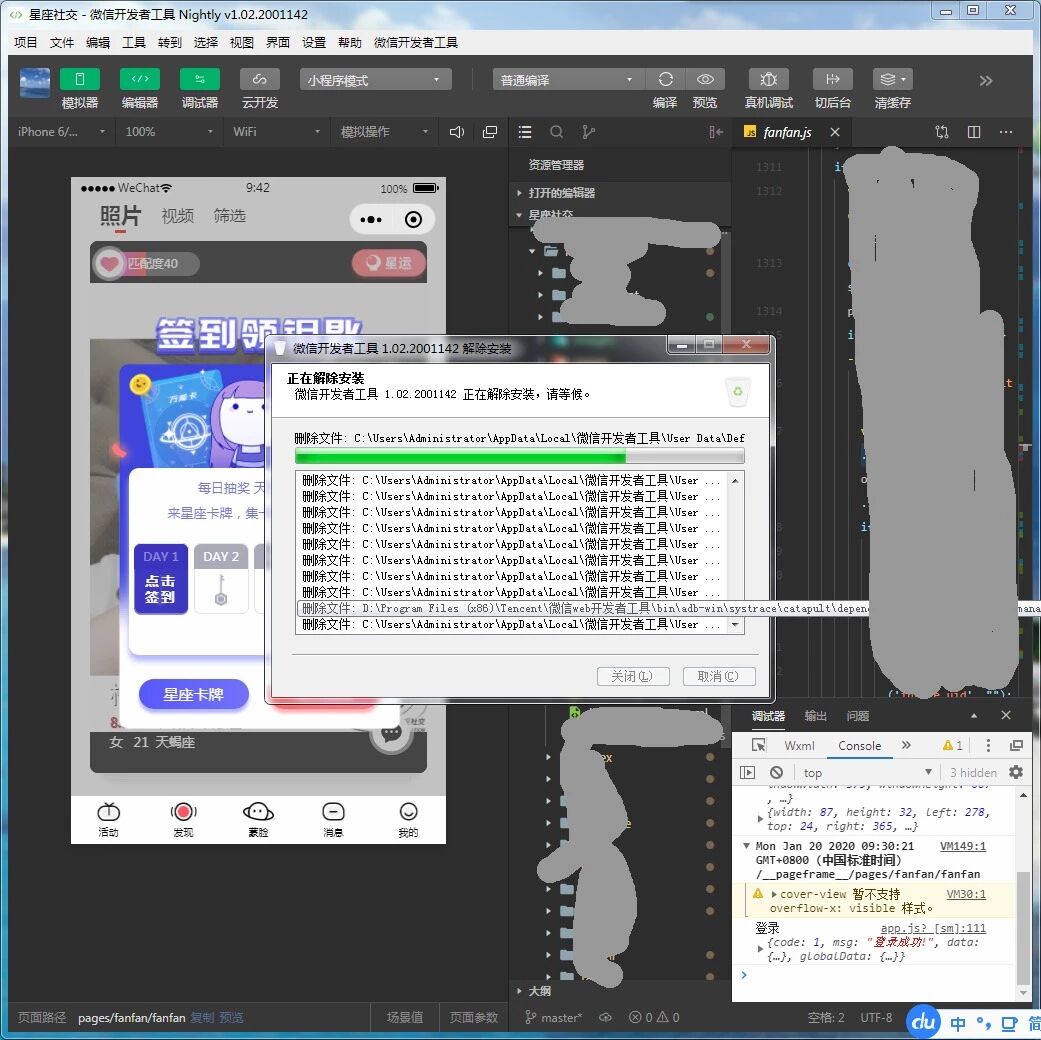Open the 发现 tab bar icon

(183, 818)
